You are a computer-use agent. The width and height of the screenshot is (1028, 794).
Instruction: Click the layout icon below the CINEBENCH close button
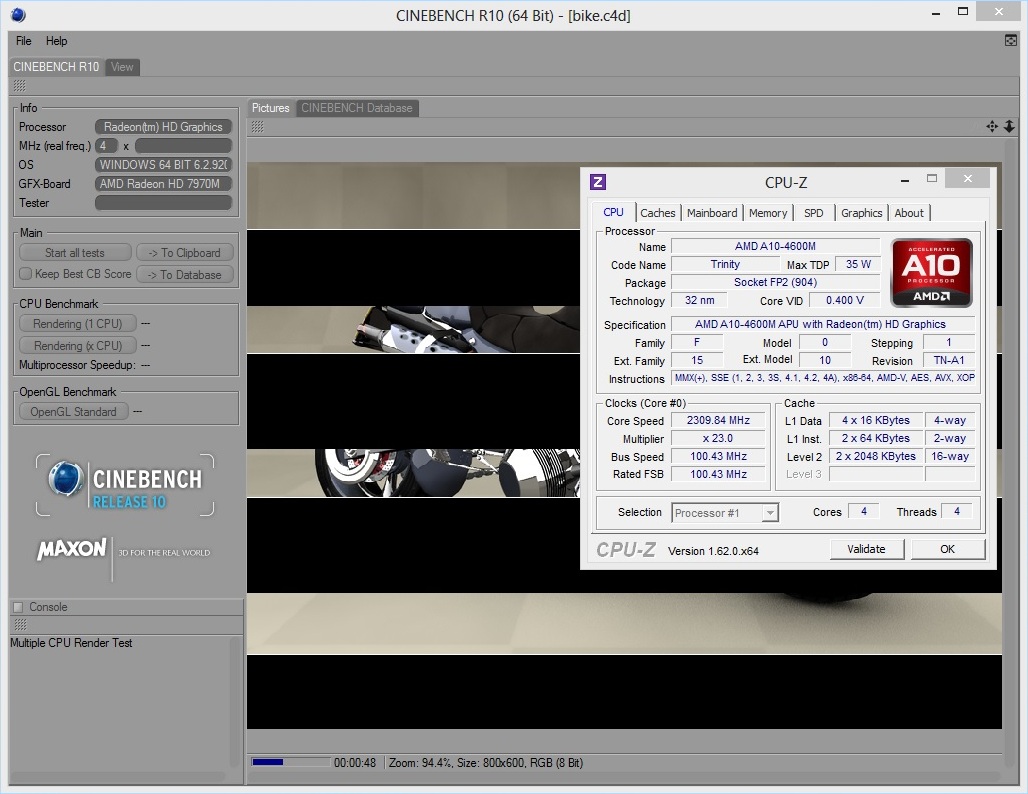pos(1011,40)
